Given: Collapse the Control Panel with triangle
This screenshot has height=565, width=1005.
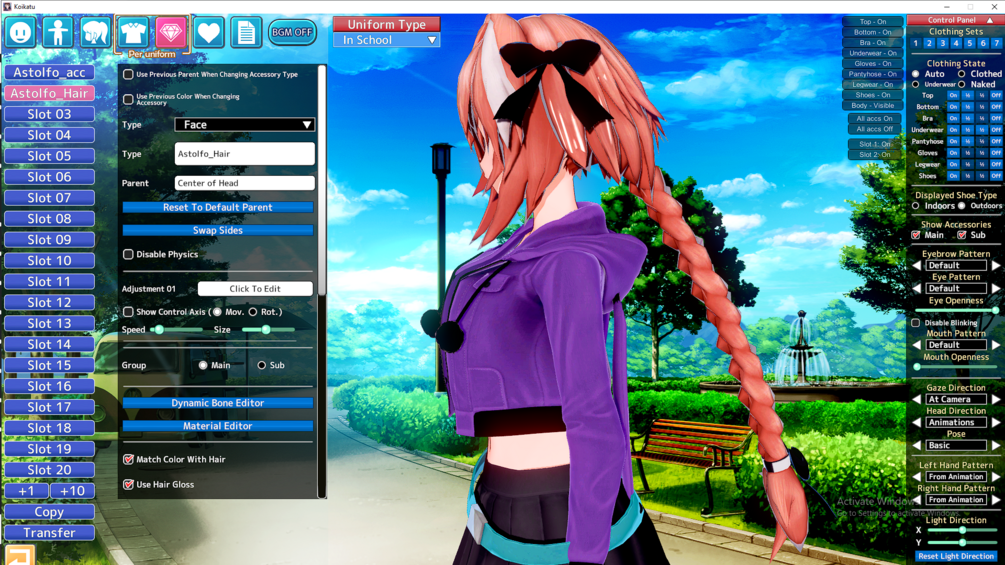Looking at the screenshot, I should point(990,20).
